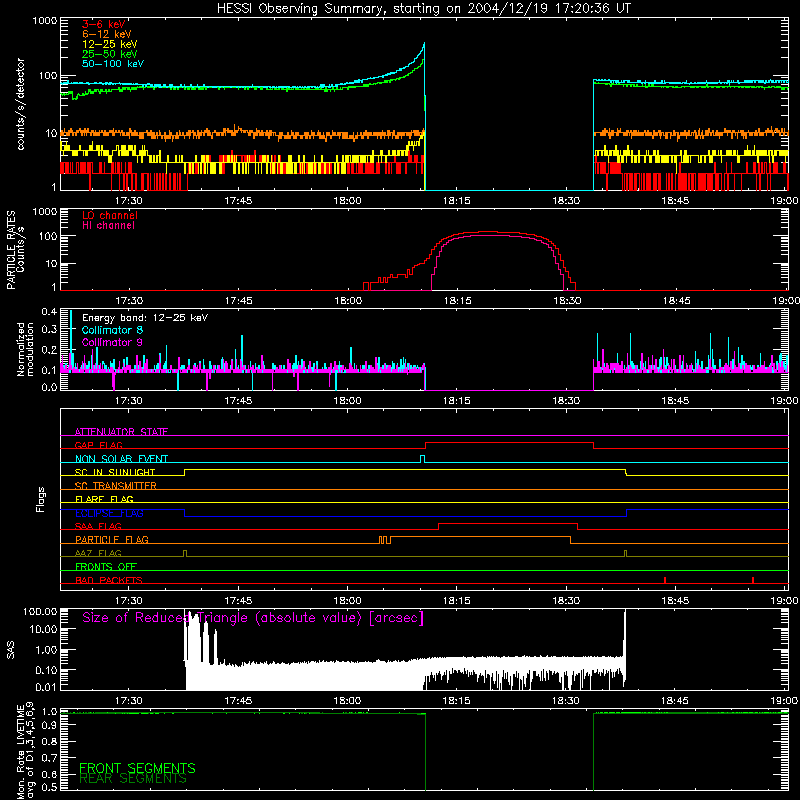Select the Collimator 8 legend entry
This screenshot has width=800, height=800.
(112, 330)
